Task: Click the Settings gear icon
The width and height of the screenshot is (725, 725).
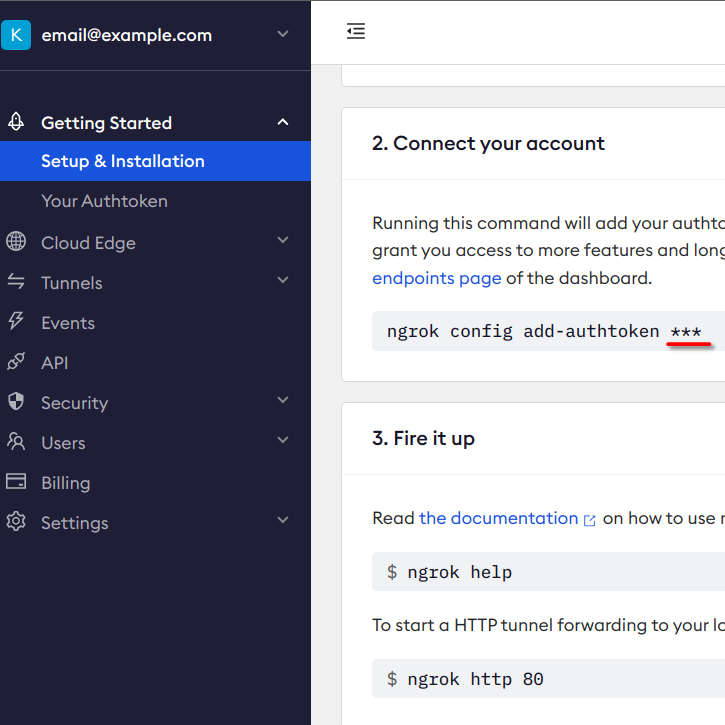Action: tap(16, 521)
